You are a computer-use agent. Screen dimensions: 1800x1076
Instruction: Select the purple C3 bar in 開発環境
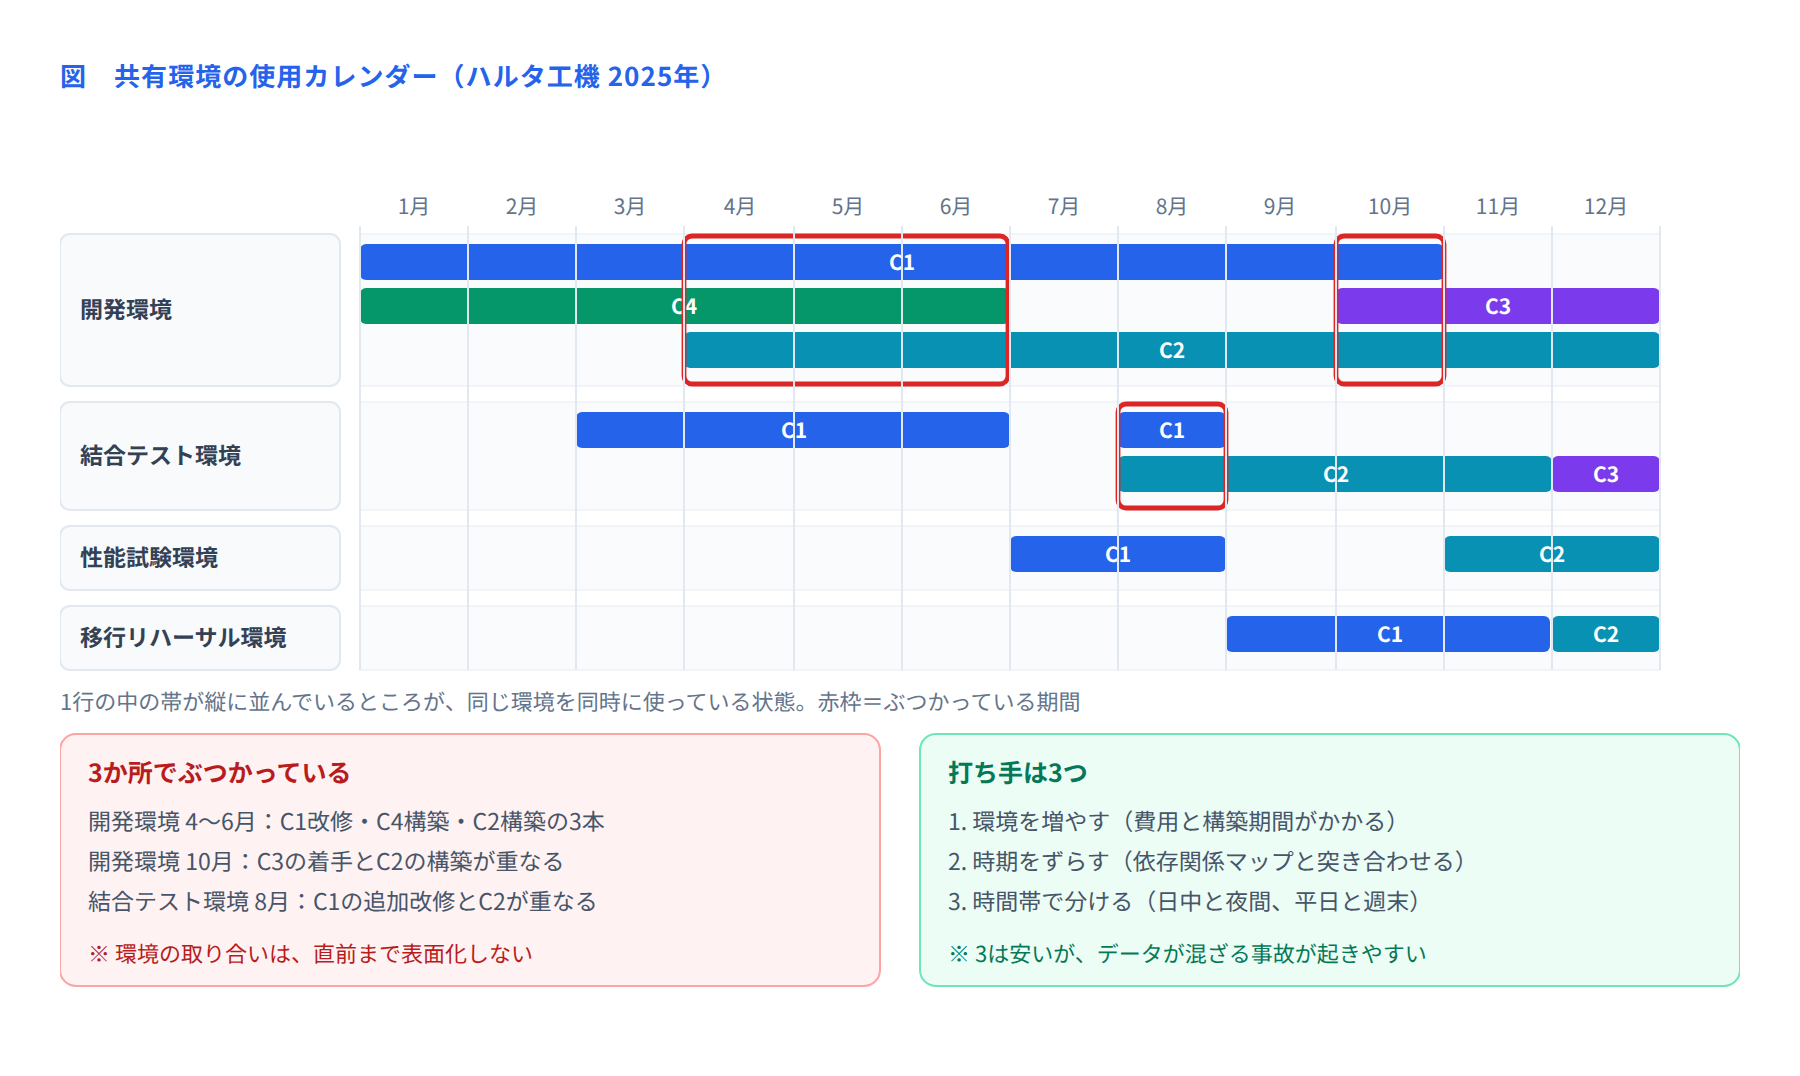pyautogui.click(x=1497, y=306)
